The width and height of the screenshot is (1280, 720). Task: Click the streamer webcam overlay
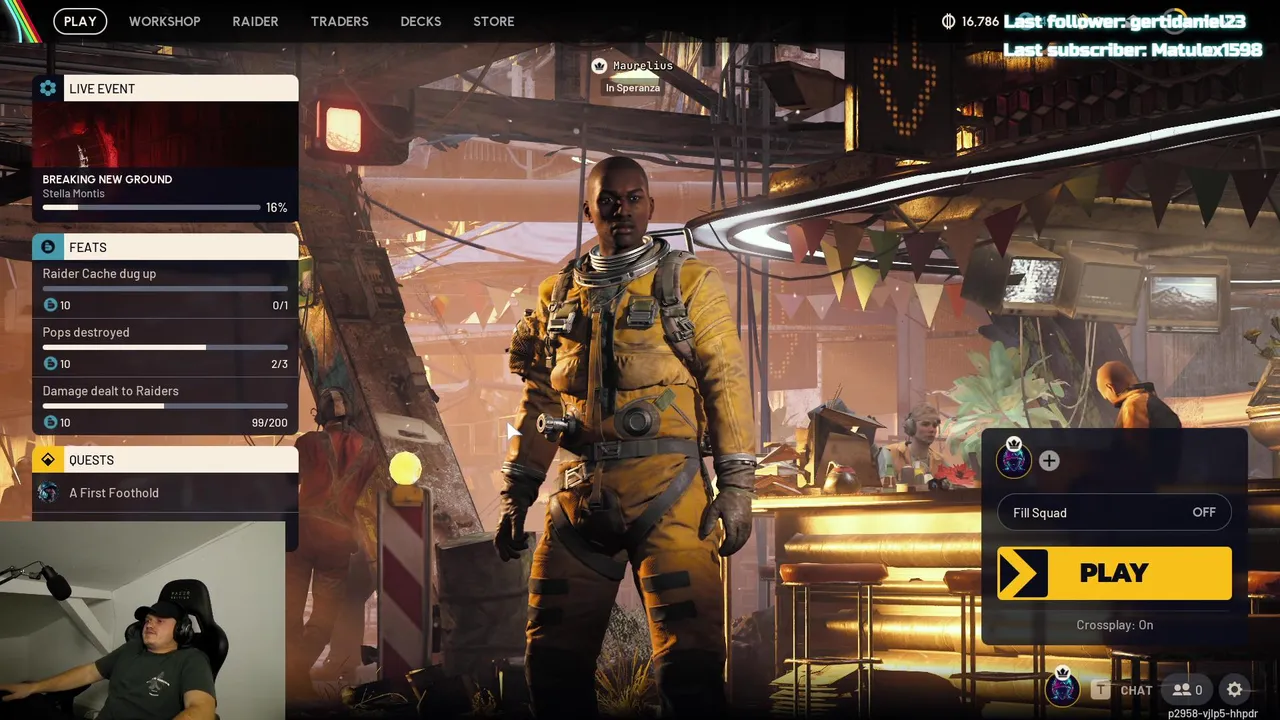[x=142, y=621]
